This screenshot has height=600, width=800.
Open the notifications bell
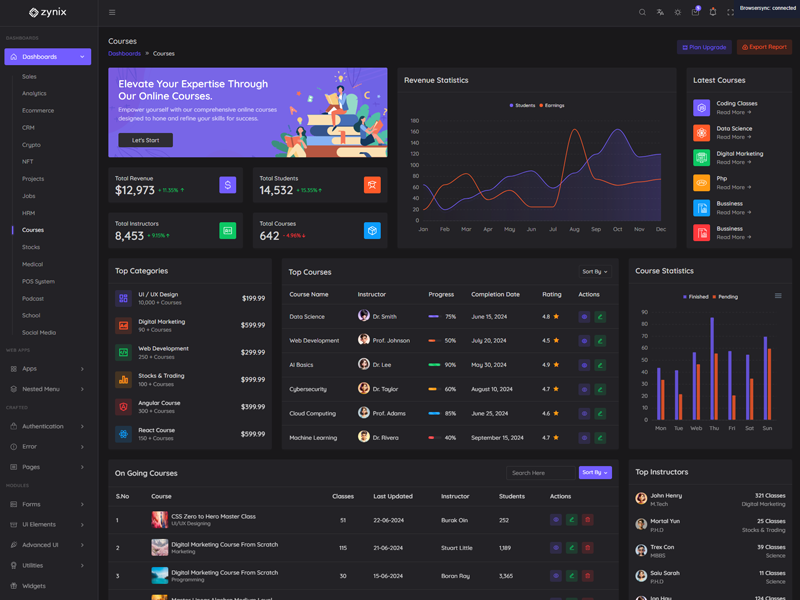(713, 12)
